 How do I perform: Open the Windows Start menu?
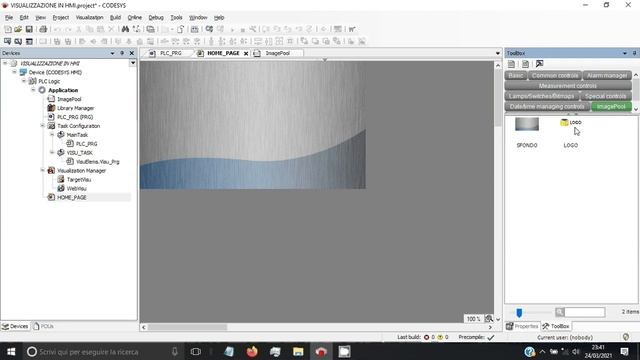(x=11, y=351)
